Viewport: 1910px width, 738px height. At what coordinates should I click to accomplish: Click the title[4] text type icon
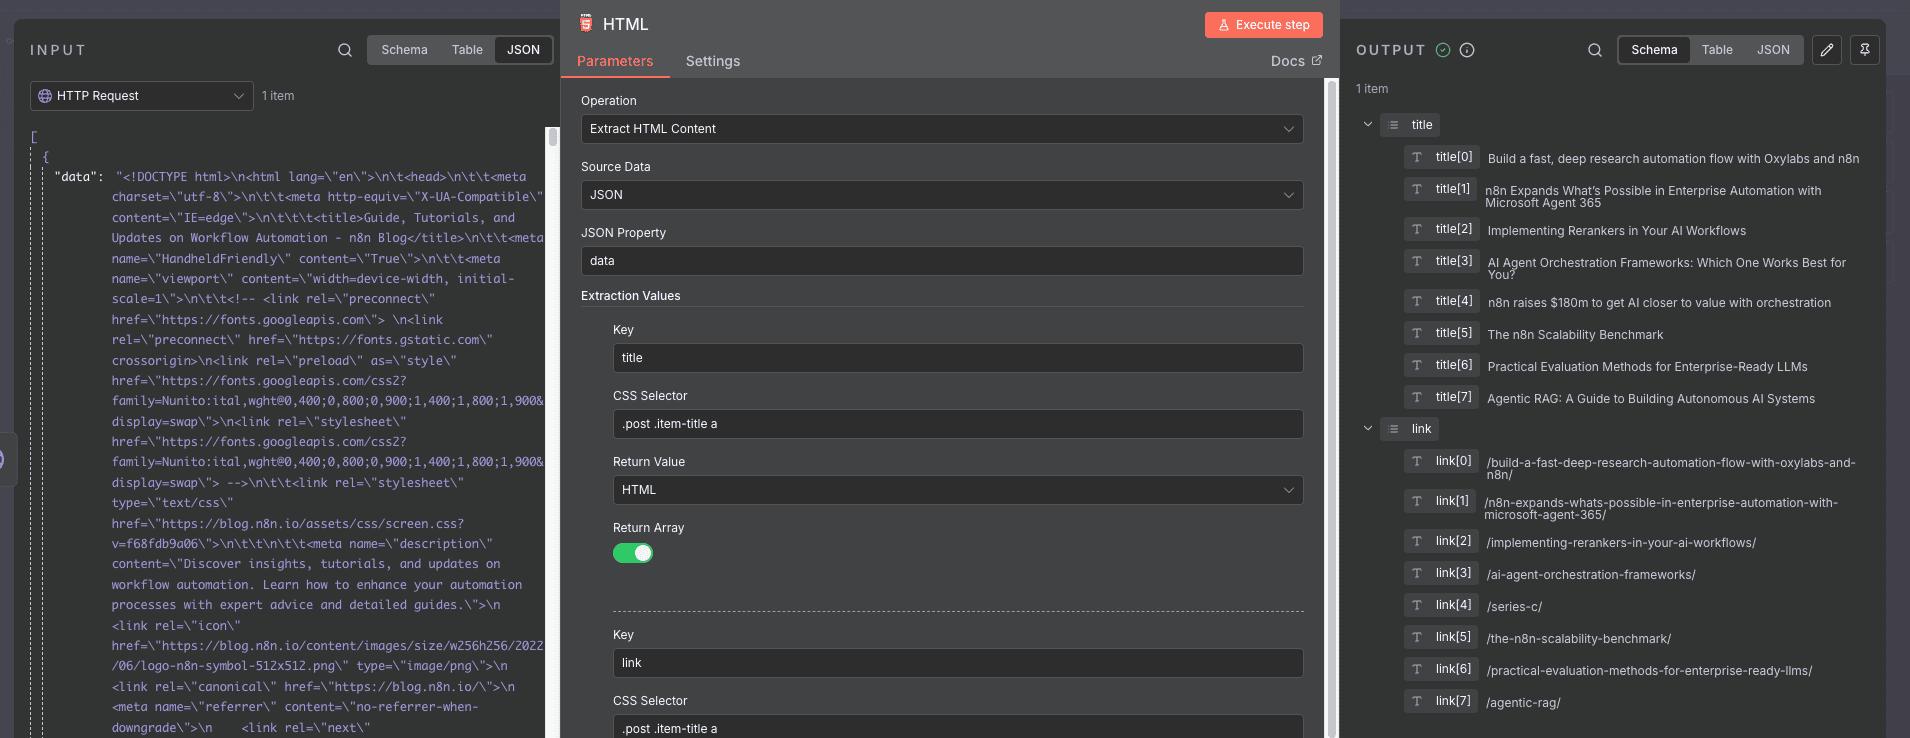(x=1417, y=301)
